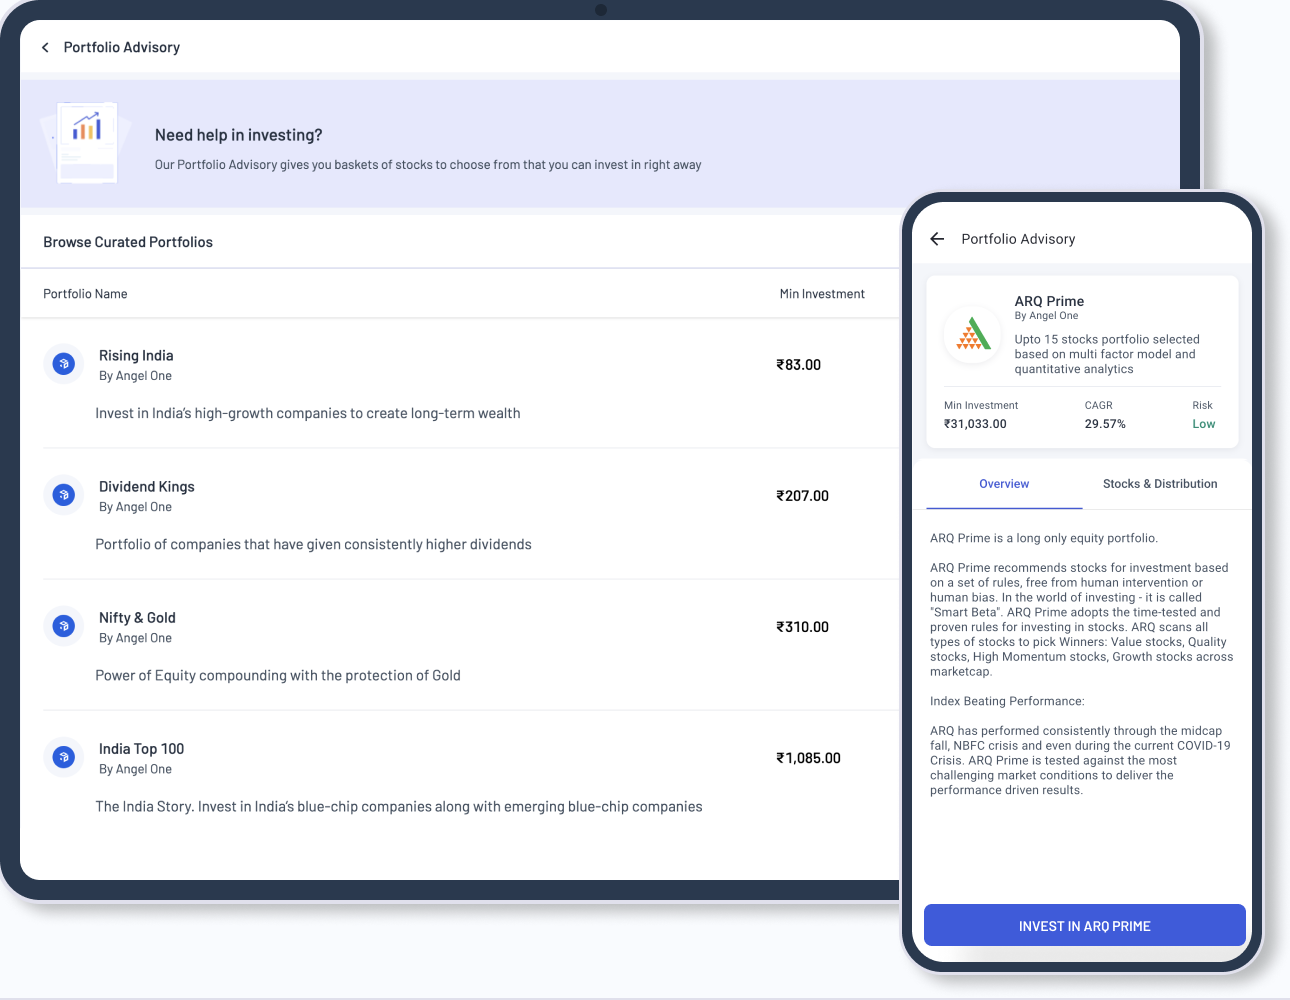Open the Rising India portfolio title
The width and height of the screenshot is (1290, 1000).
coord(136,356)
